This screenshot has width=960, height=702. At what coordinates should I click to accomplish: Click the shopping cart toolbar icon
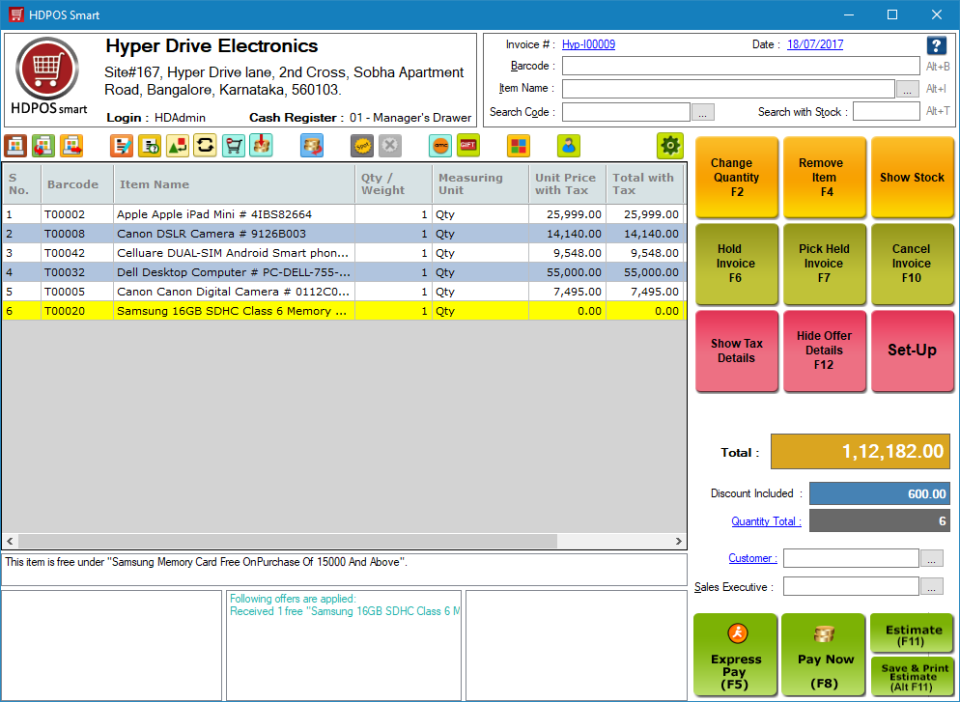[x=233, y=146]
